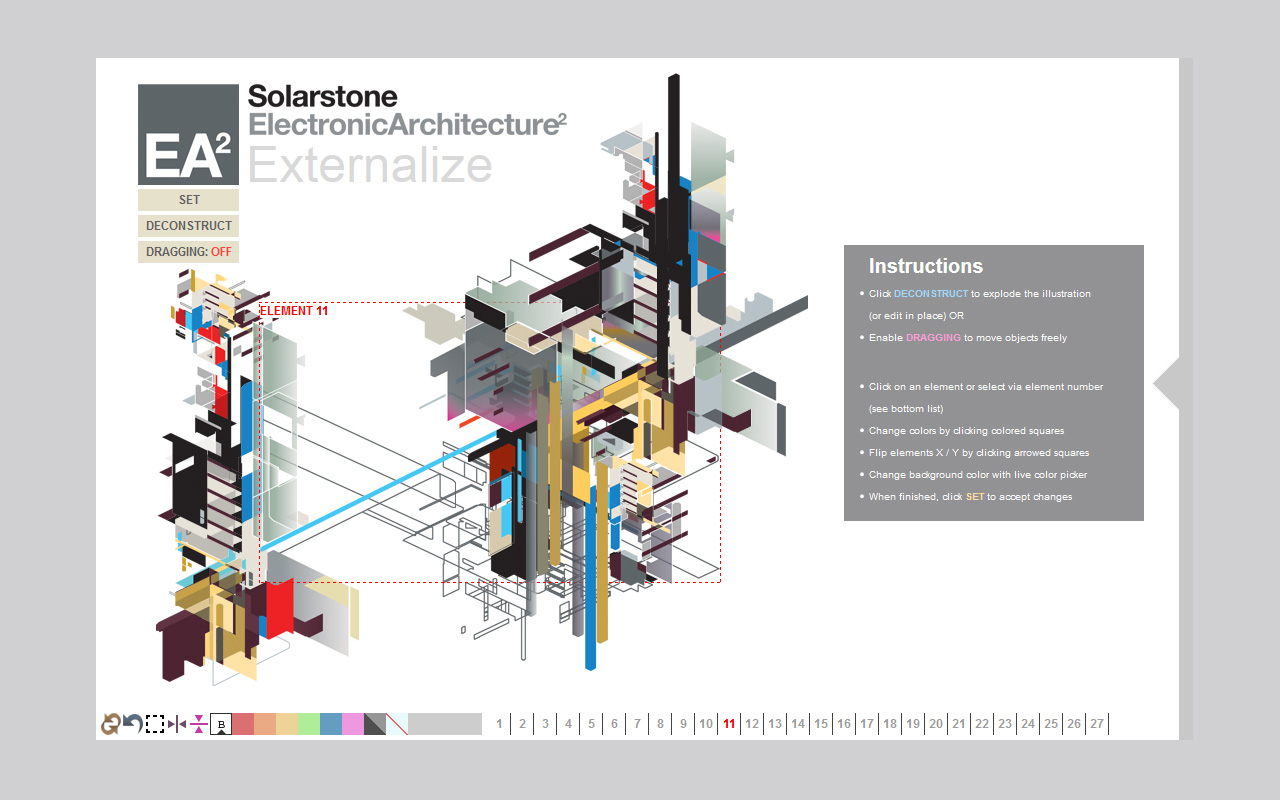Viewport: 1280px width, 800px height.
Task: Toggle DRAGGING on or off
Action: (188, 252)
